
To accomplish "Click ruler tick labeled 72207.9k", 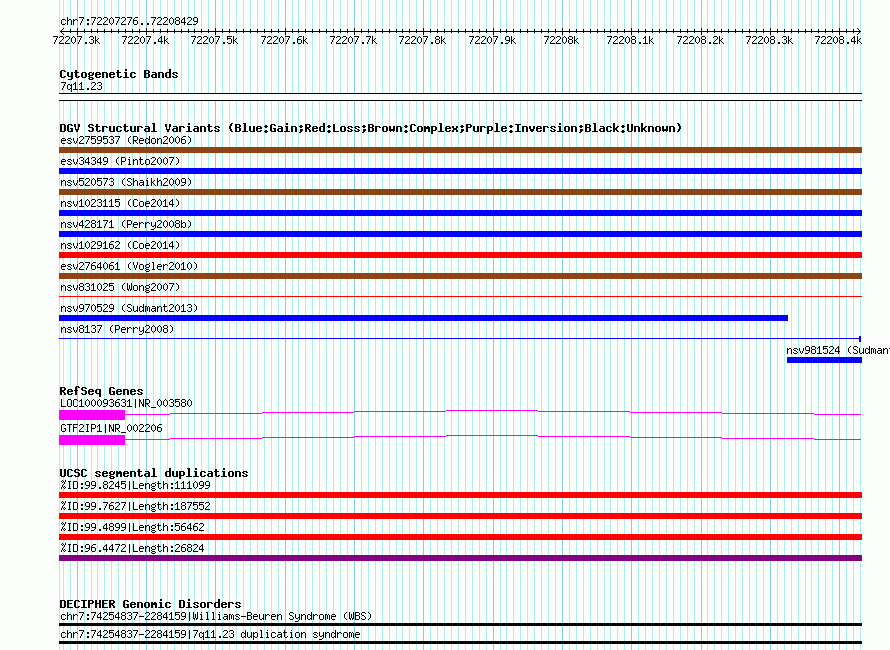I will [492, 40].
